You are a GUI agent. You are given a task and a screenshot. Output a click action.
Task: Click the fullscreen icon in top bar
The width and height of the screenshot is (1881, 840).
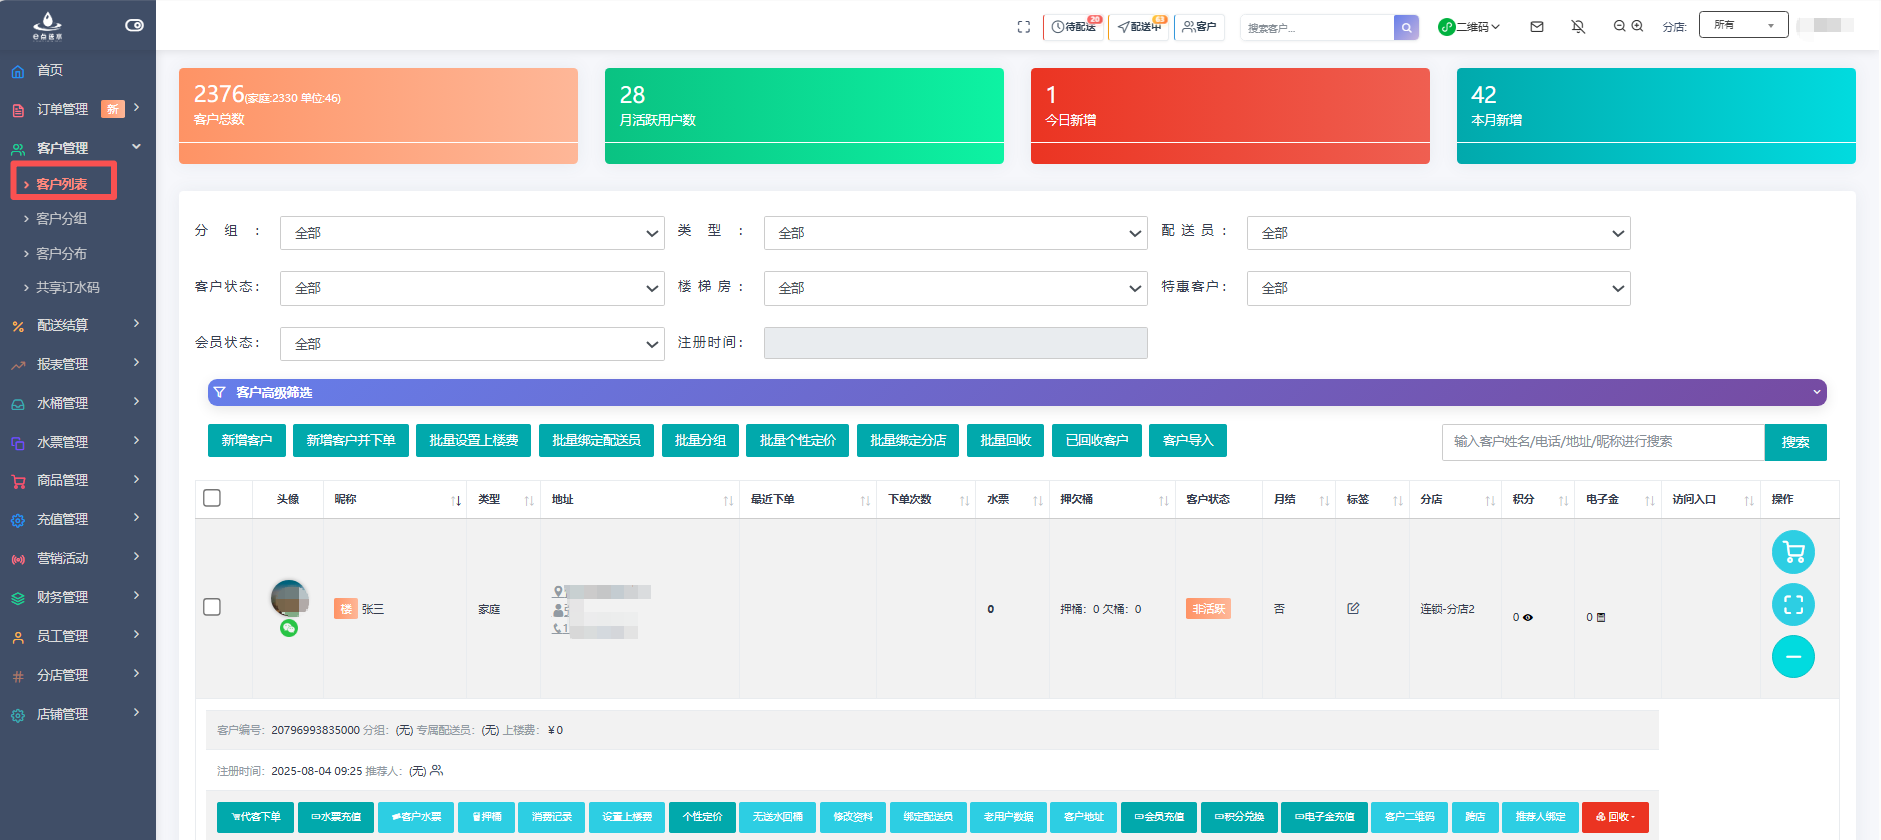1023,27
